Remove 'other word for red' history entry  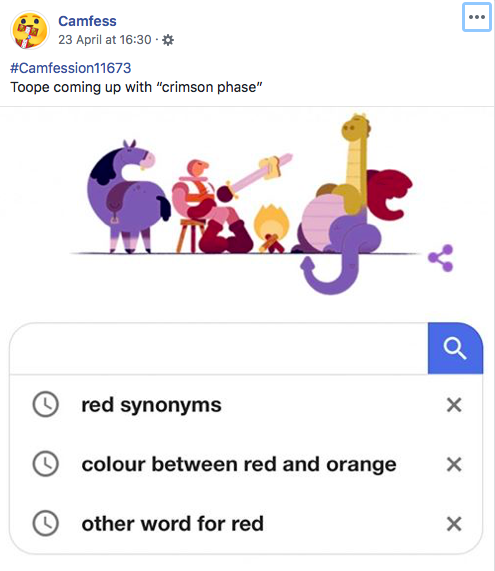pos(454,524)
